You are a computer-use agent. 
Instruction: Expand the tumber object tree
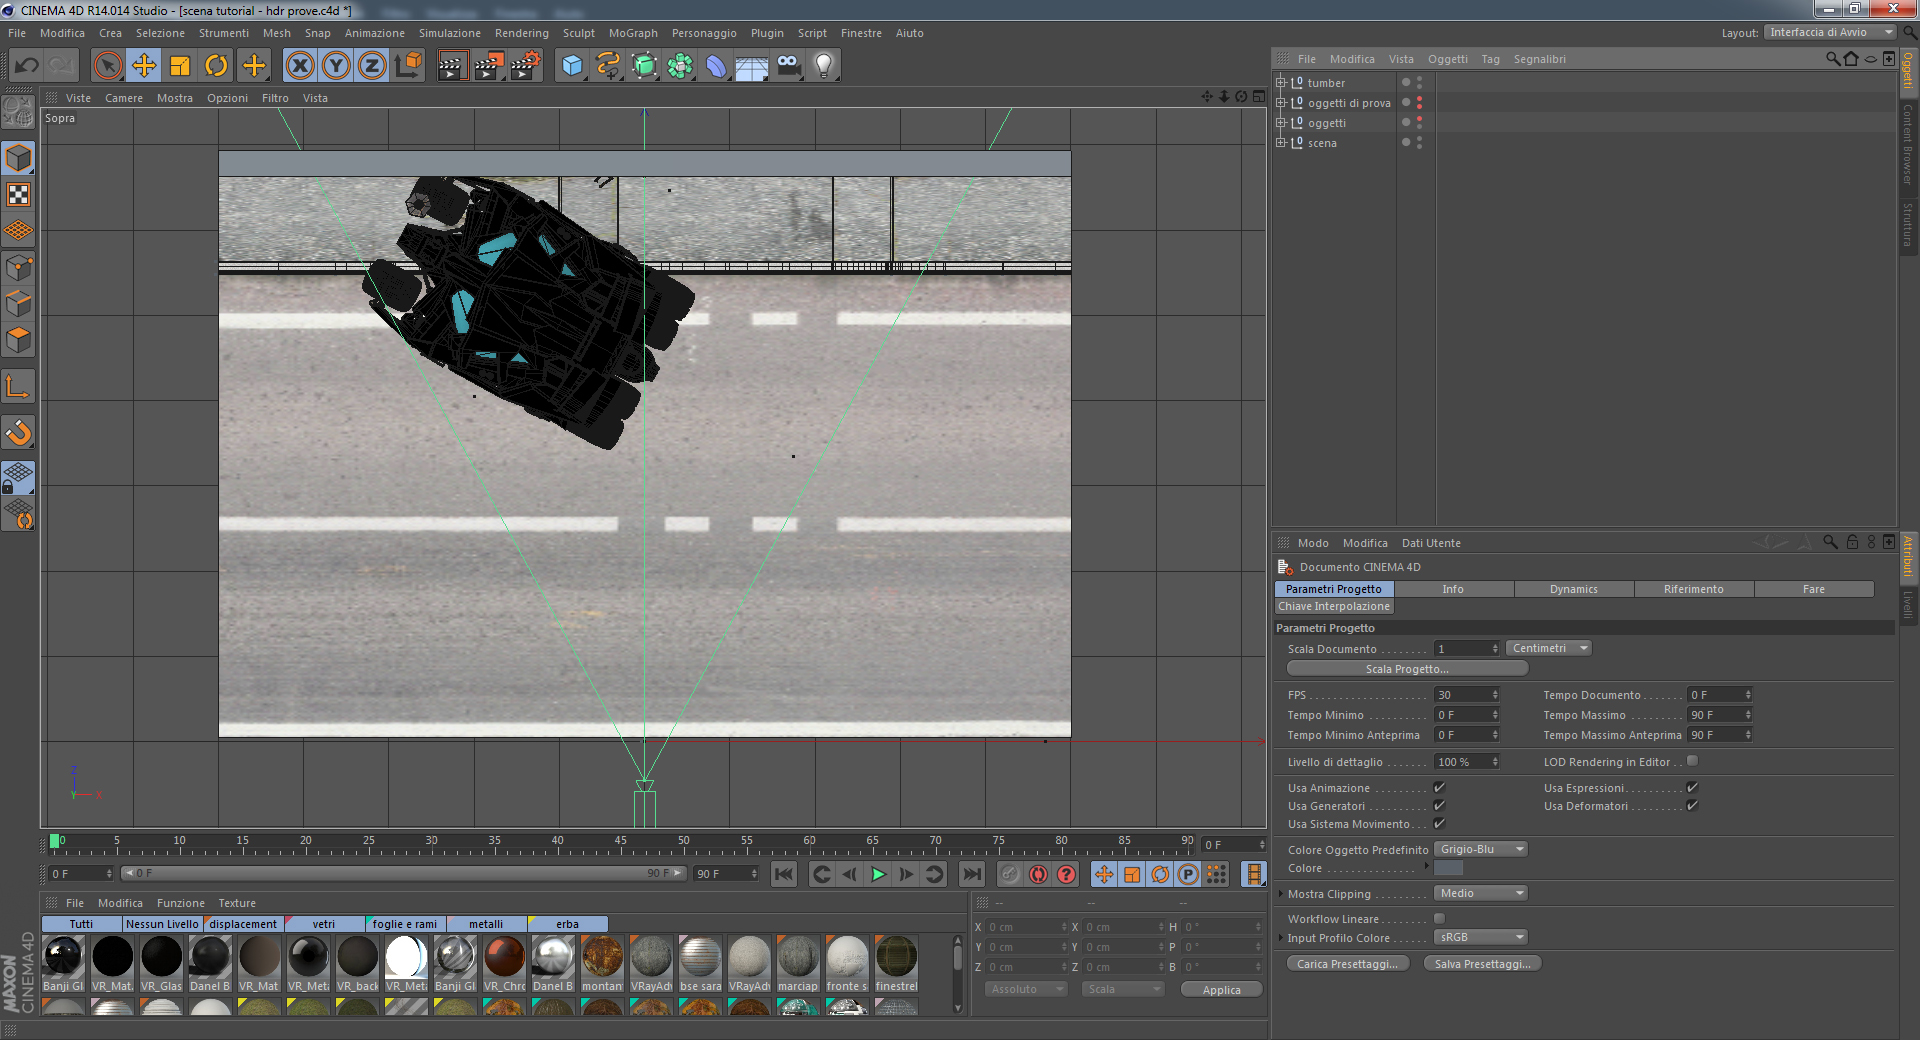click(x=1280, y=83)
